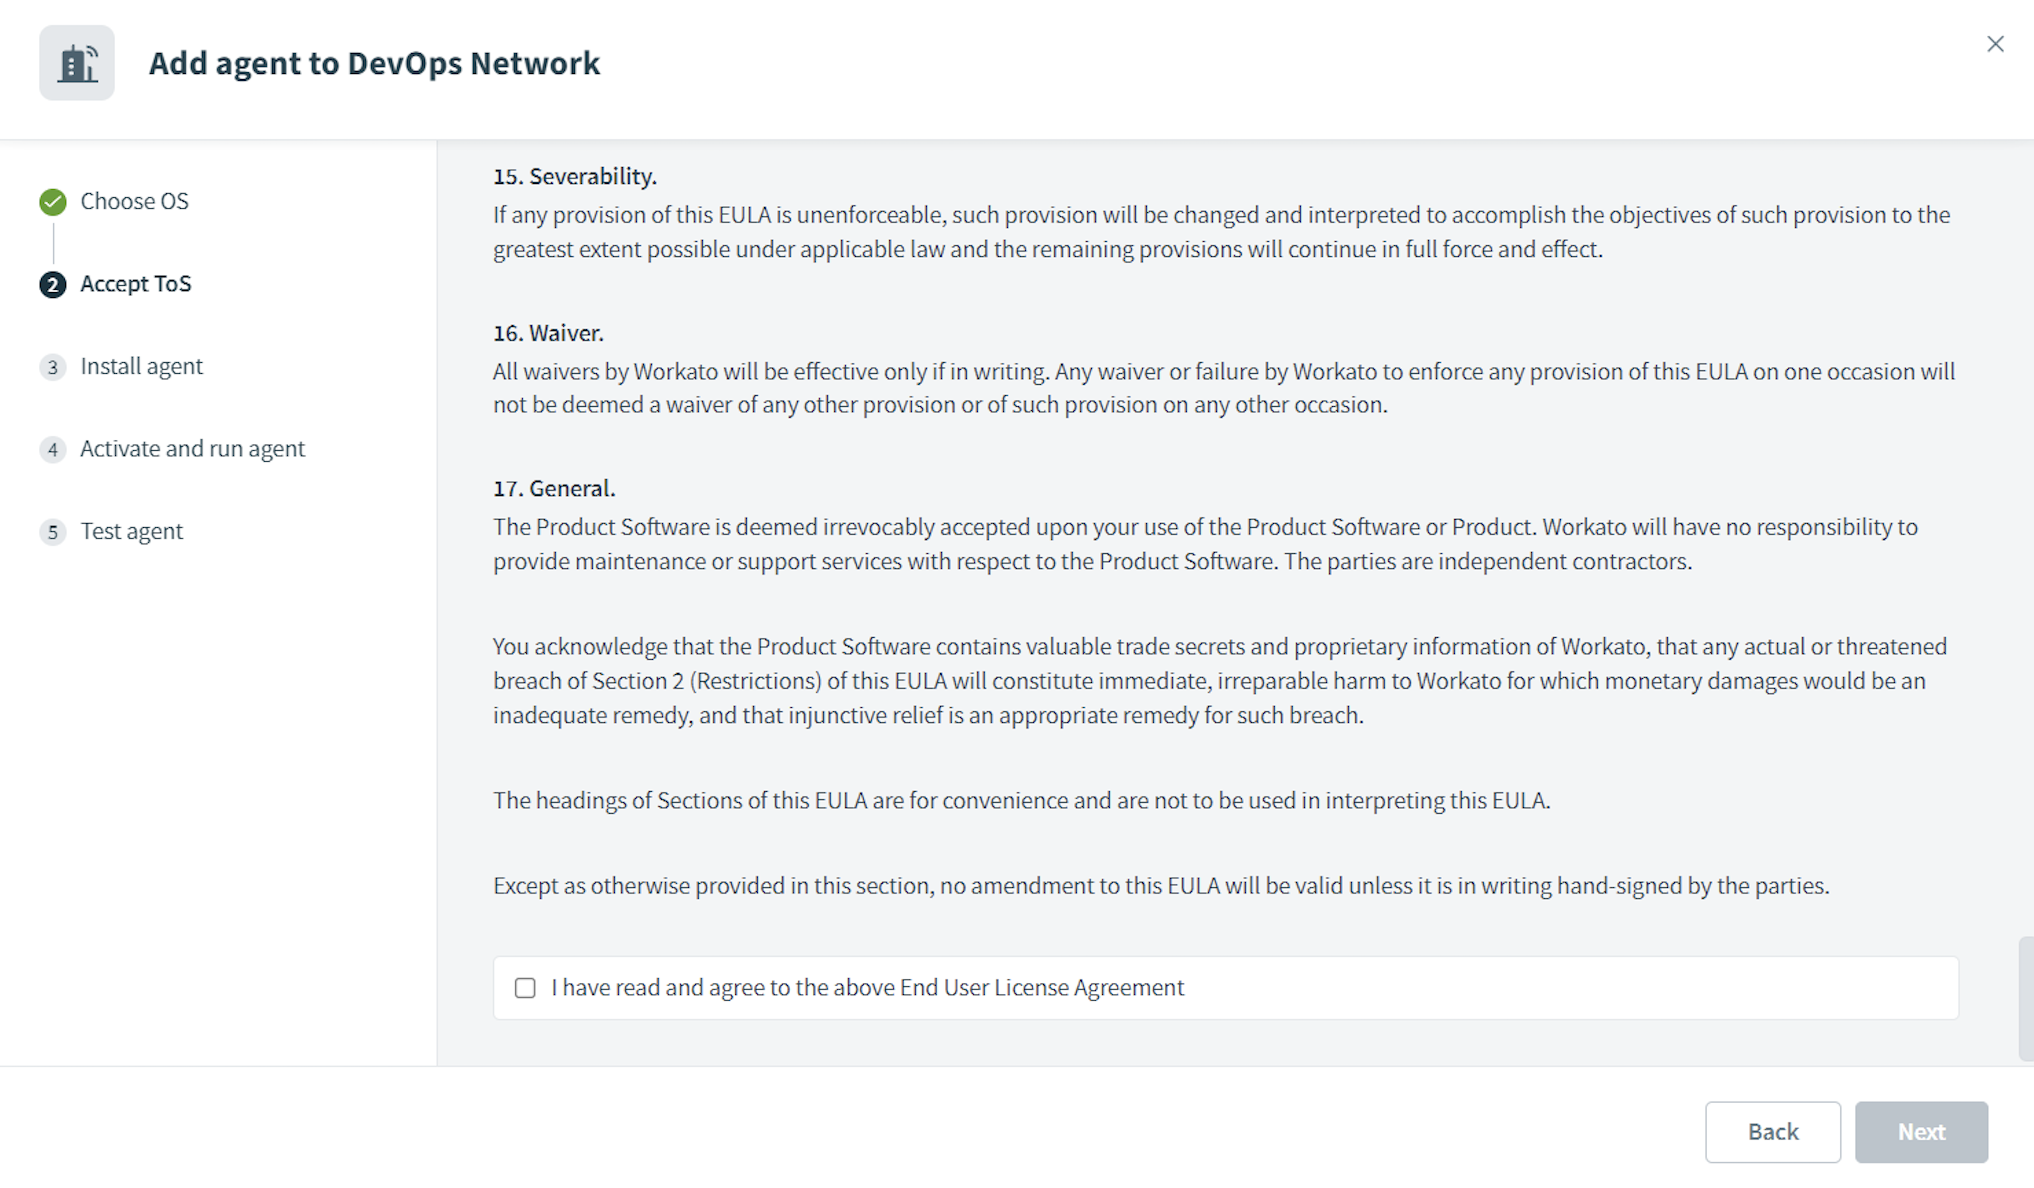This screenshot has width=2034, height=1188.
Task: Click the EULA vertical scrollbar thumb
Action: 2025,998
